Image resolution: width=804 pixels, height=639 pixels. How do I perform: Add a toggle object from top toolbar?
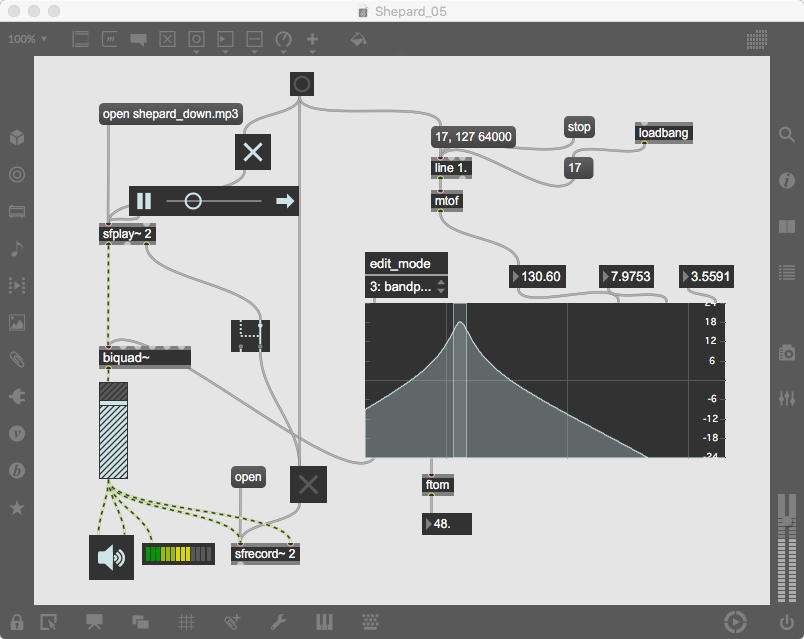168,39
